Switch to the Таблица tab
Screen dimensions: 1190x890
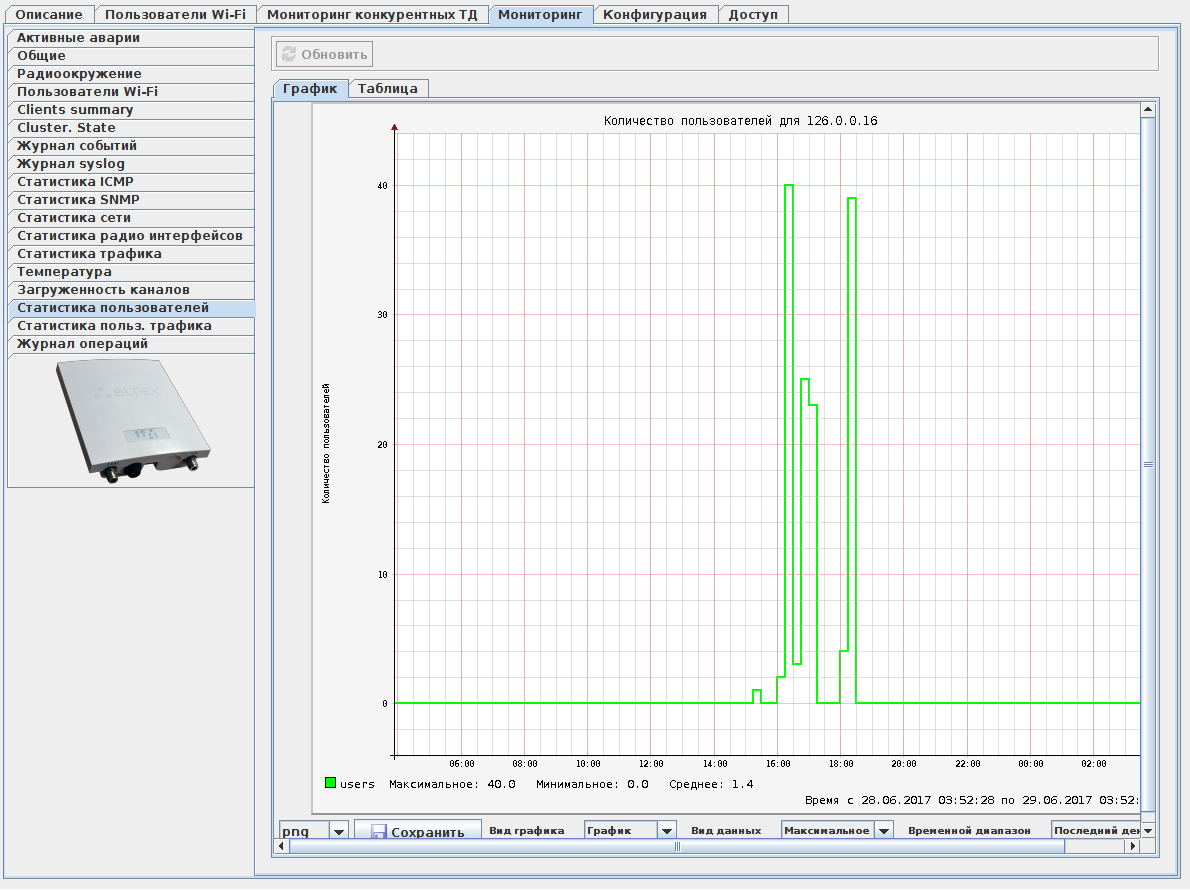click(387, 89)
